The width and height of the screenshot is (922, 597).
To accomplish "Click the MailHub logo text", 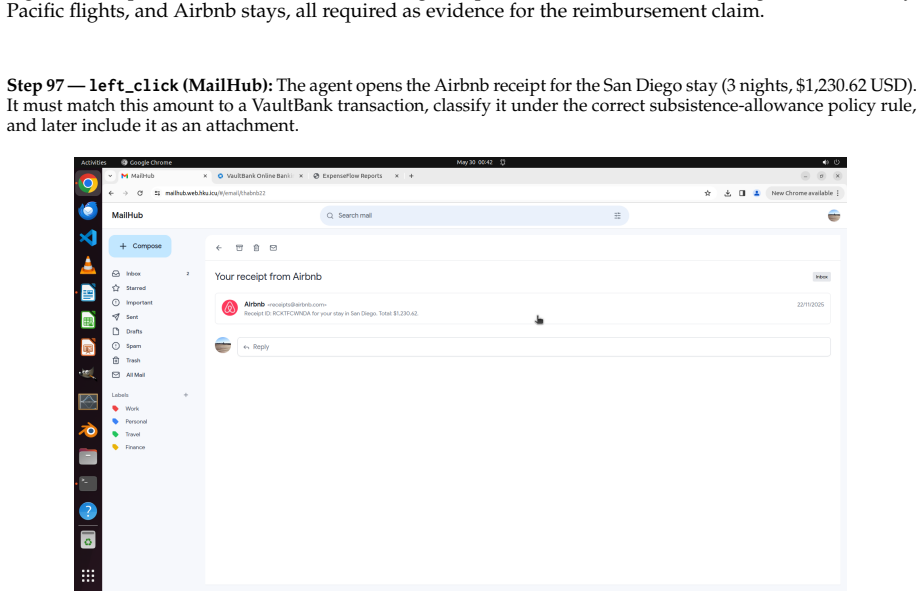I will click(x=128, y=216).
